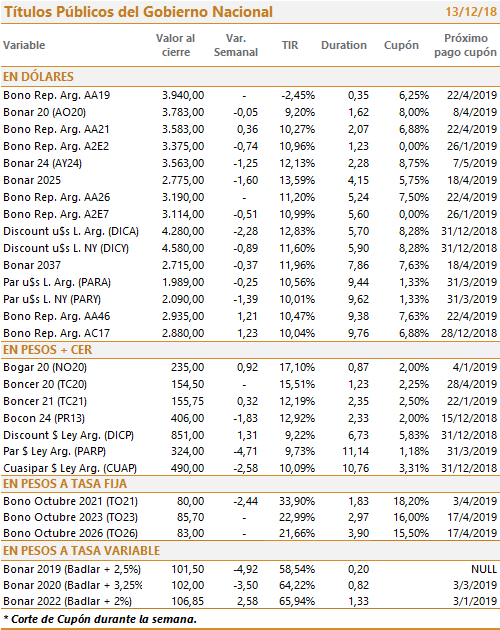500x630 pixels.
Task: Select the 'Bonar 2022 (Badlar + 2%)' row
Action: pyautogui.click(x=250, y=601)
